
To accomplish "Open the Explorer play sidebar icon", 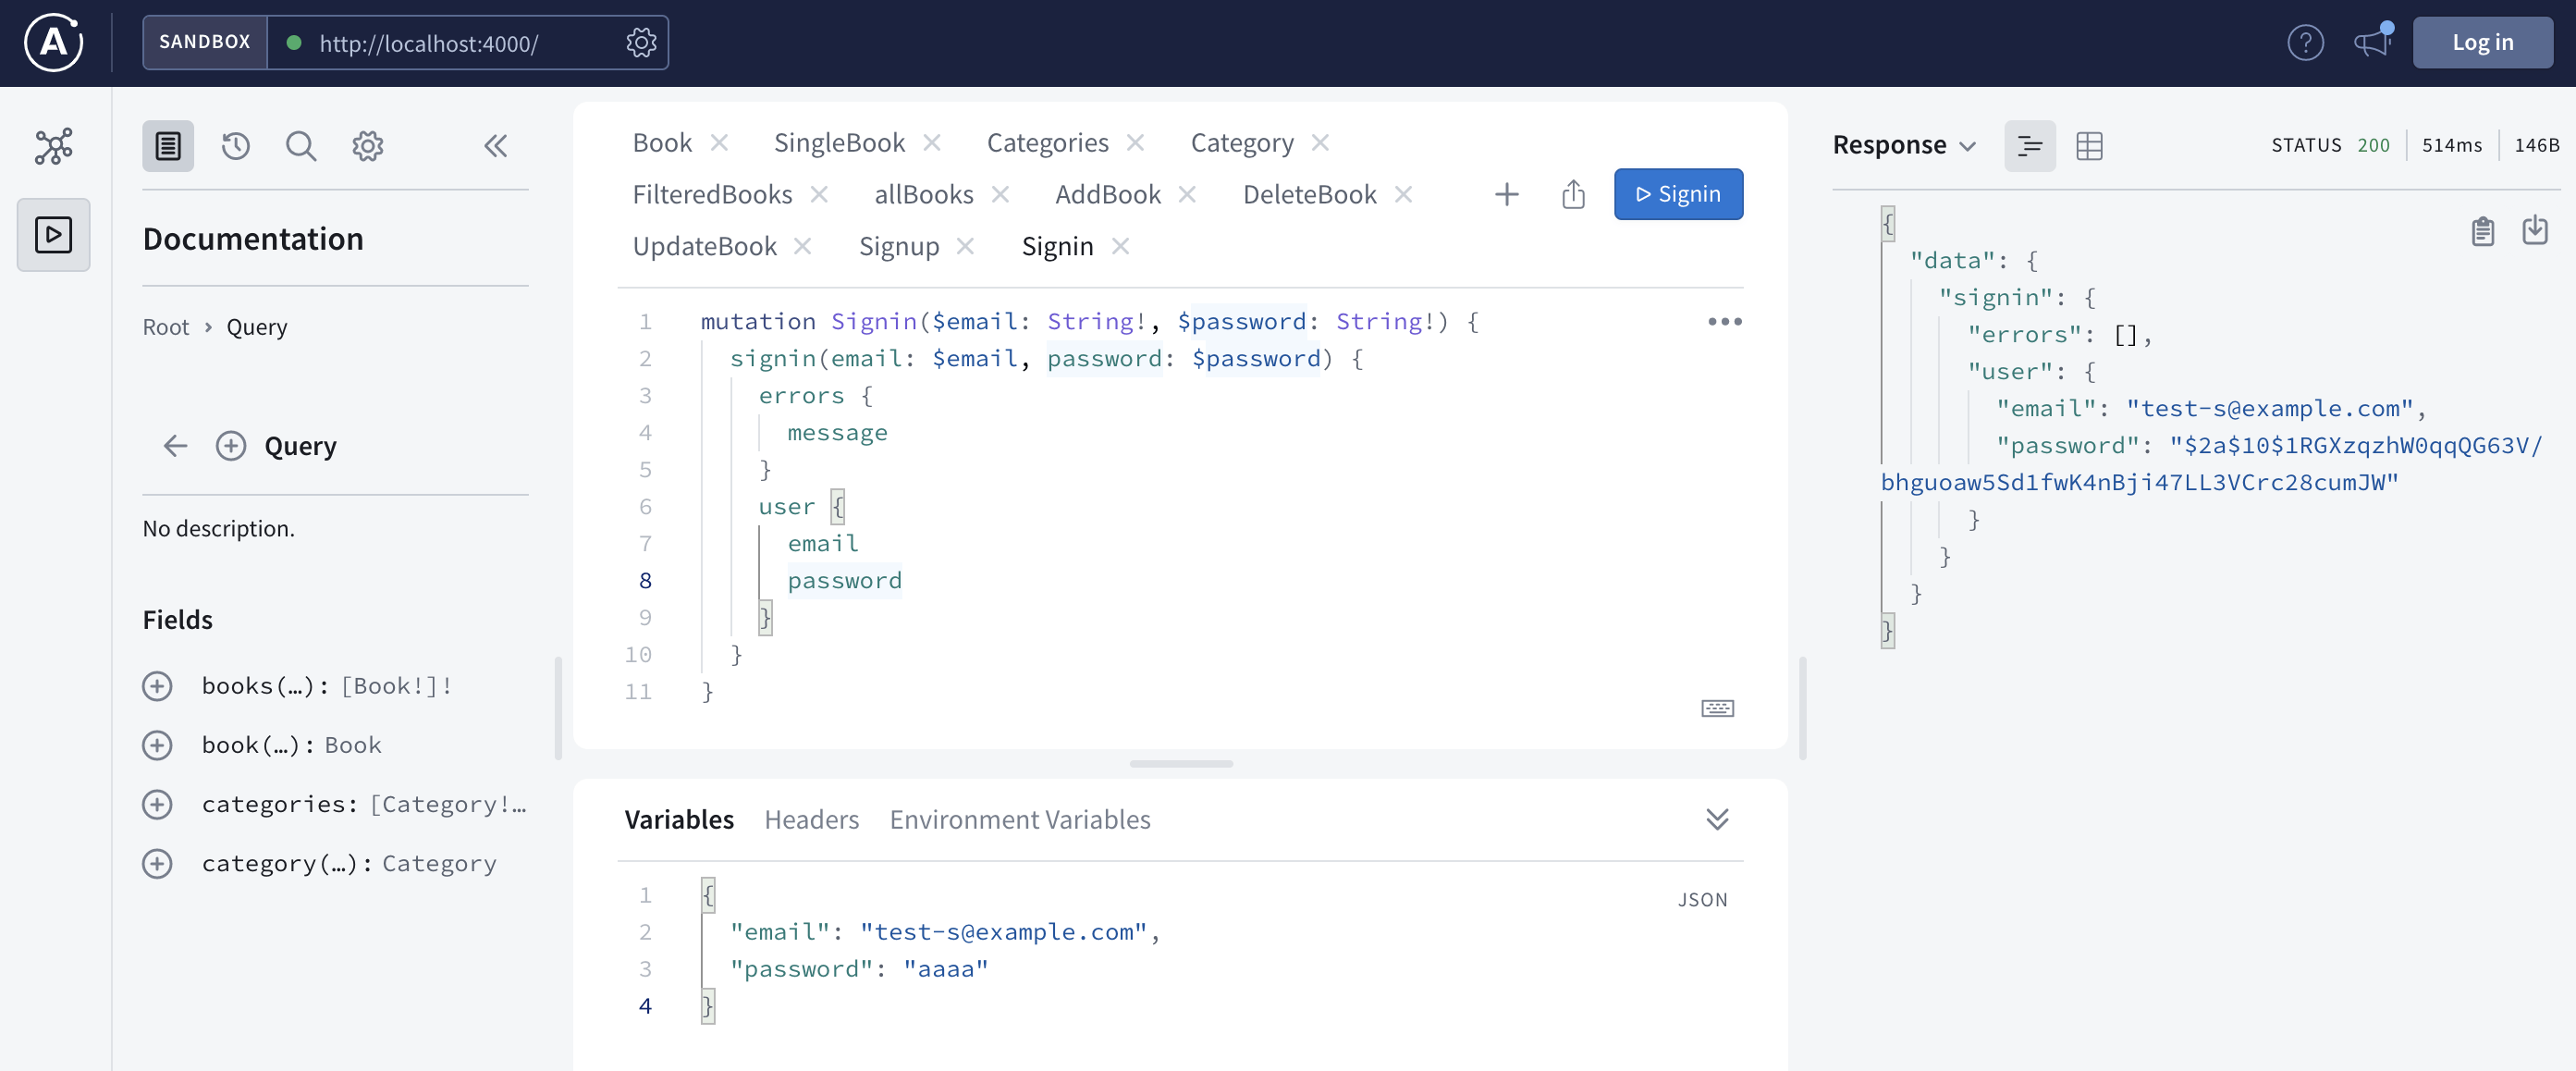I will click(x=54, y=234).
